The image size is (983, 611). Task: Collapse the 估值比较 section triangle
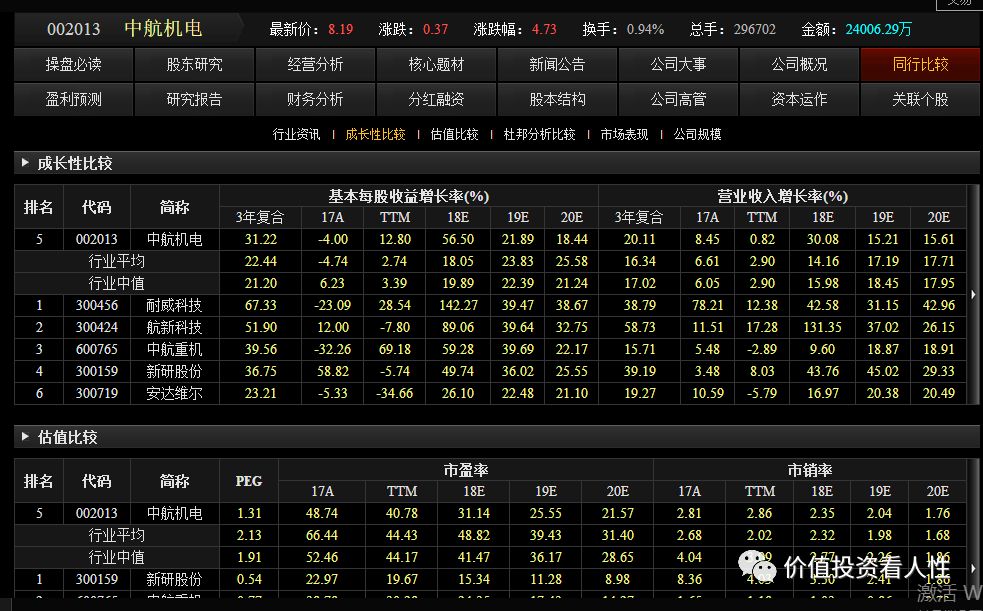25,437
